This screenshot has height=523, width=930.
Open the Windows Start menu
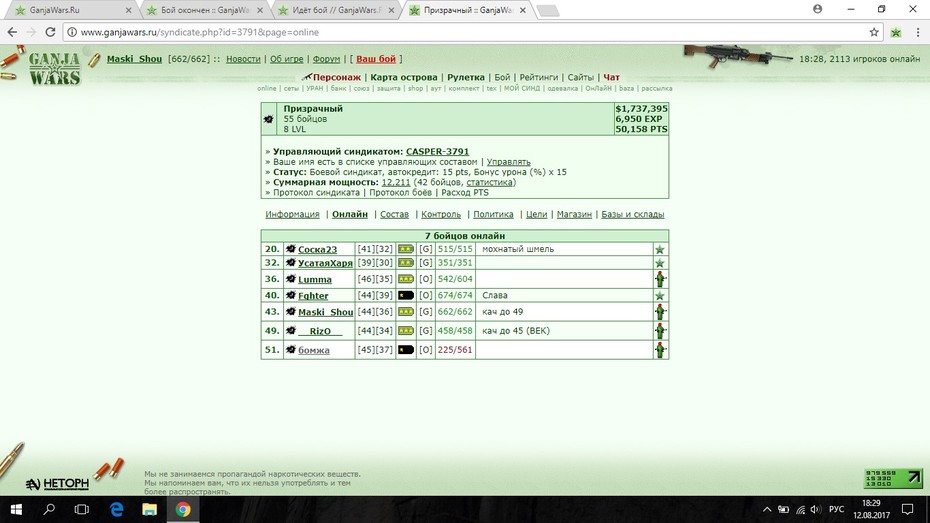tap(16, 509)
